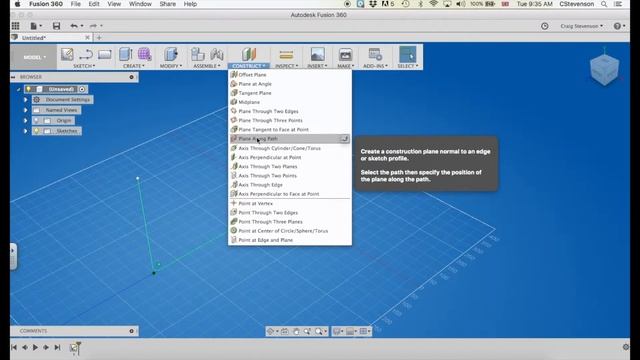Open the Job Status clock icon
Viewport: 640px width, 360px height.
544,26
